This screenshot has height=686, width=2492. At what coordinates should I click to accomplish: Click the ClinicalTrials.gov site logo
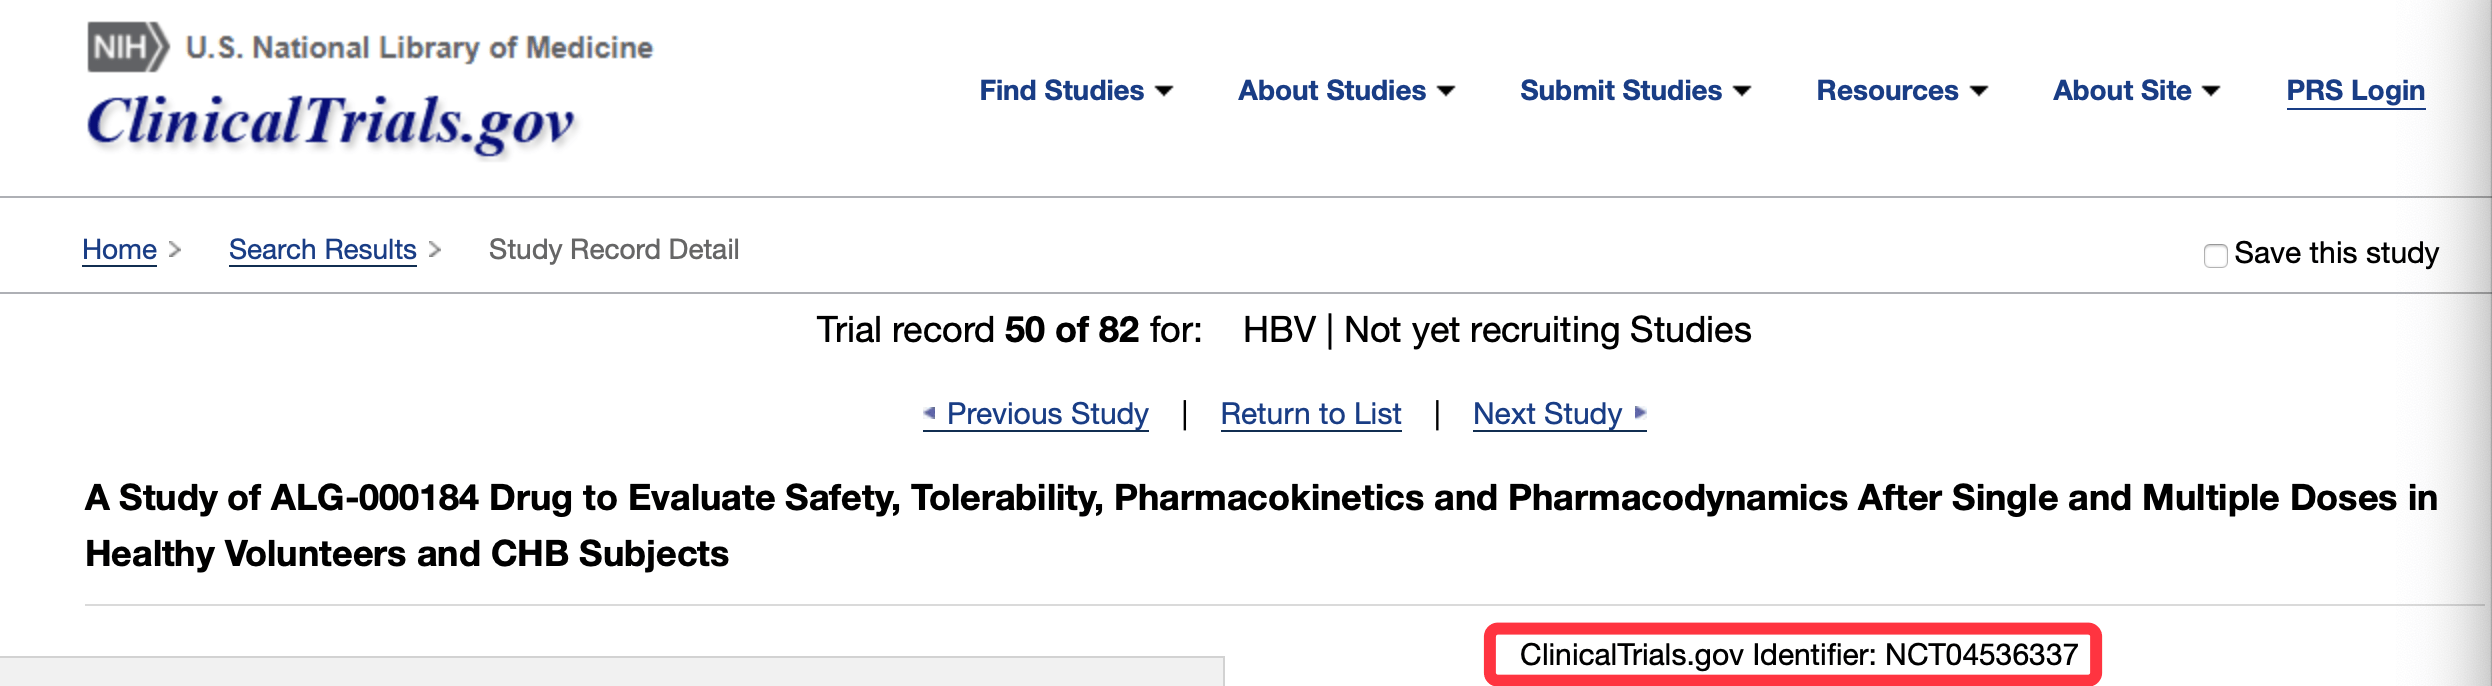pos(330,122)
